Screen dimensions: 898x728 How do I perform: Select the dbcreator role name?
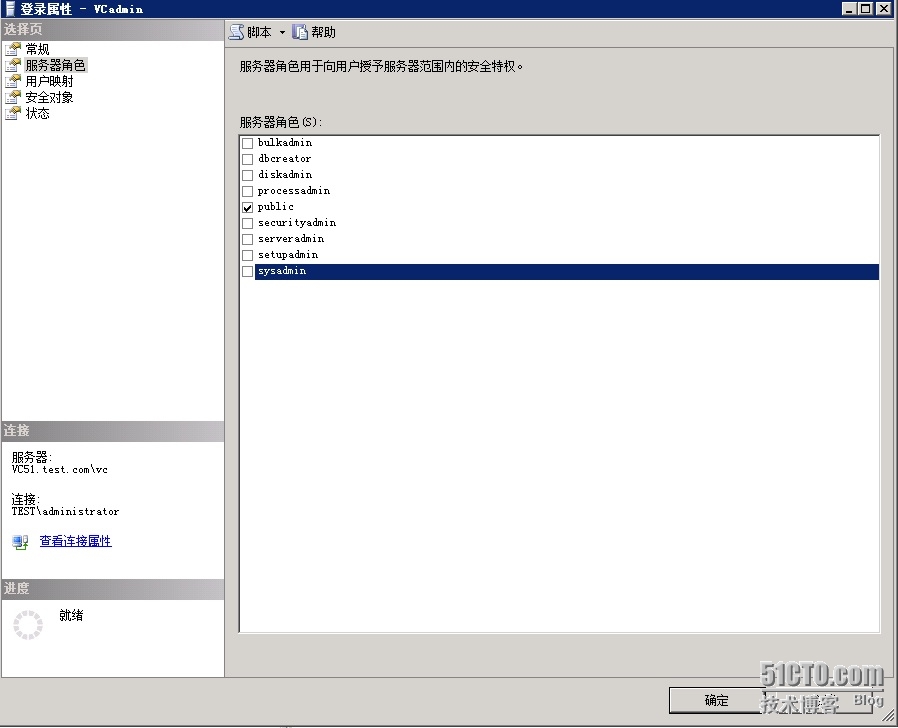(x=285, y=158)
